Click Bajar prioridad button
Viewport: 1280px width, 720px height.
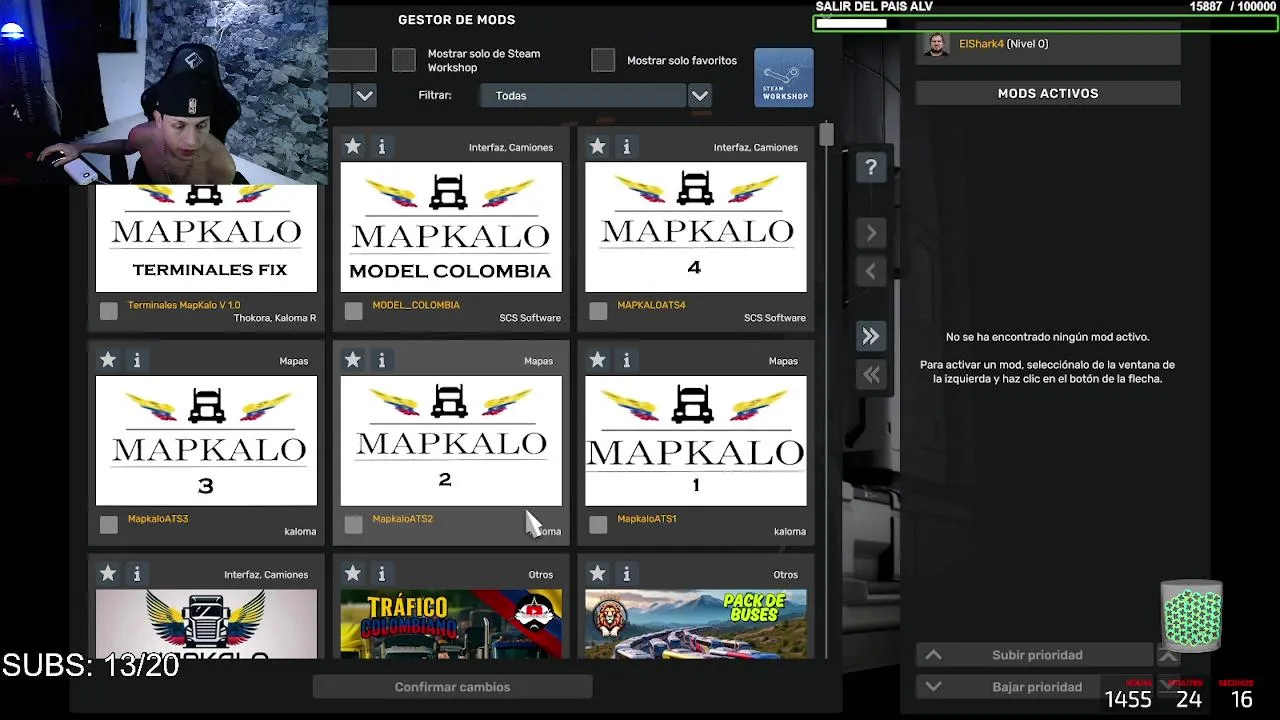[x=1035, y=687]
